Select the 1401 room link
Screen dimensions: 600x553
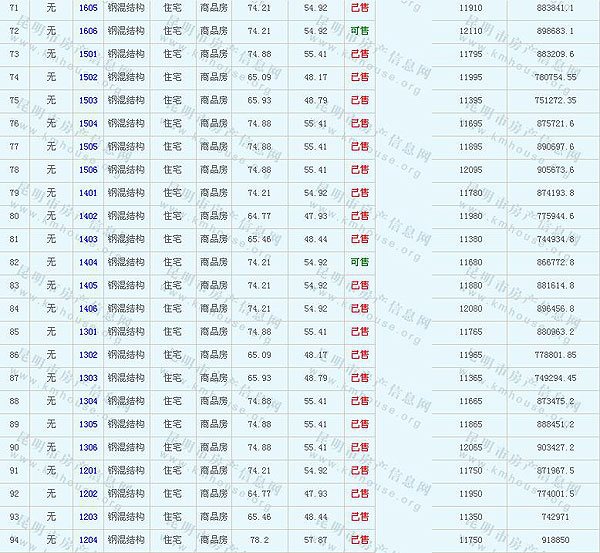88,193
